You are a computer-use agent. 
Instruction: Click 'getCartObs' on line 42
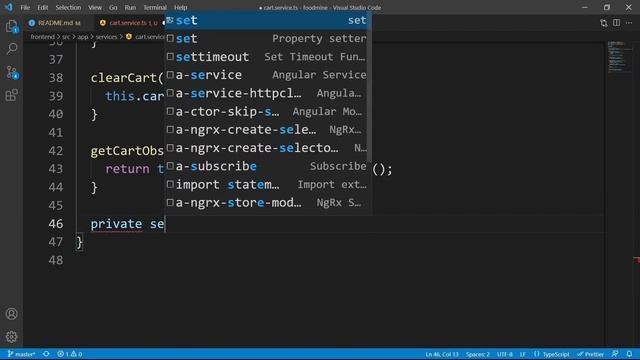(127, 151)
